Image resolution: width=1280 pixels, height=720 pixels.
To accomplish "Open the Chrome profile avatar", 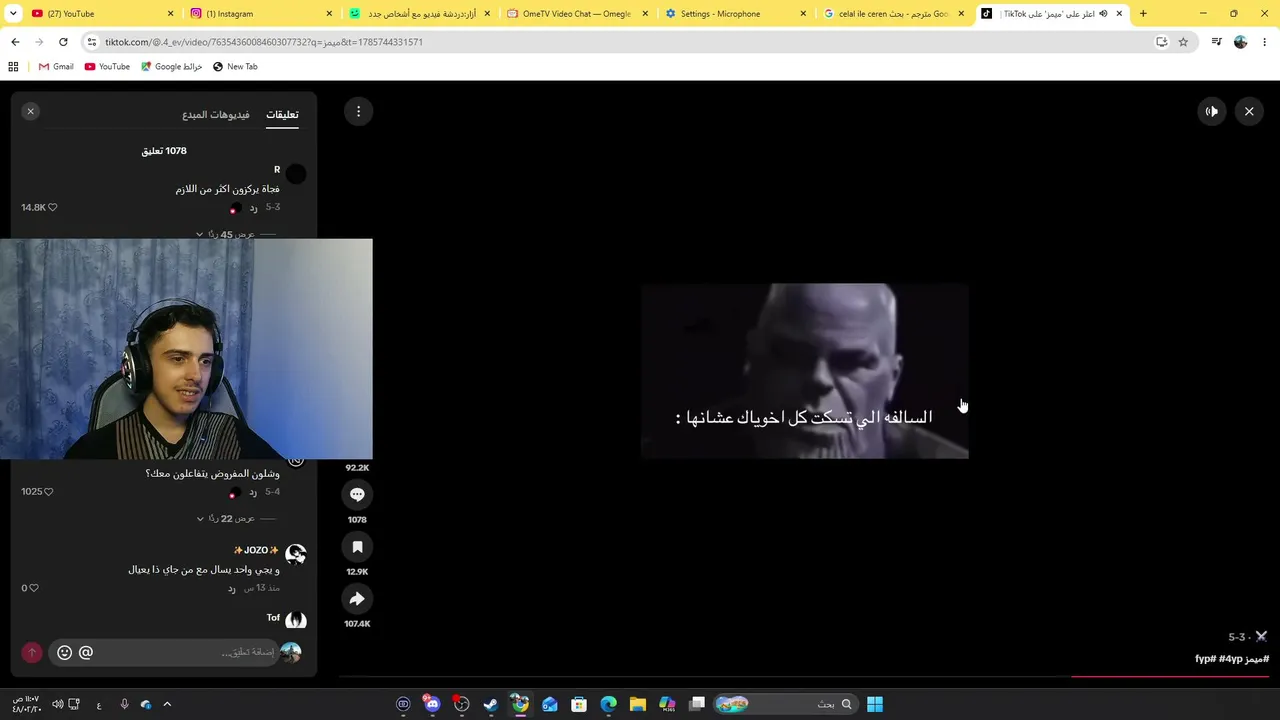I will pos(1241,42).
